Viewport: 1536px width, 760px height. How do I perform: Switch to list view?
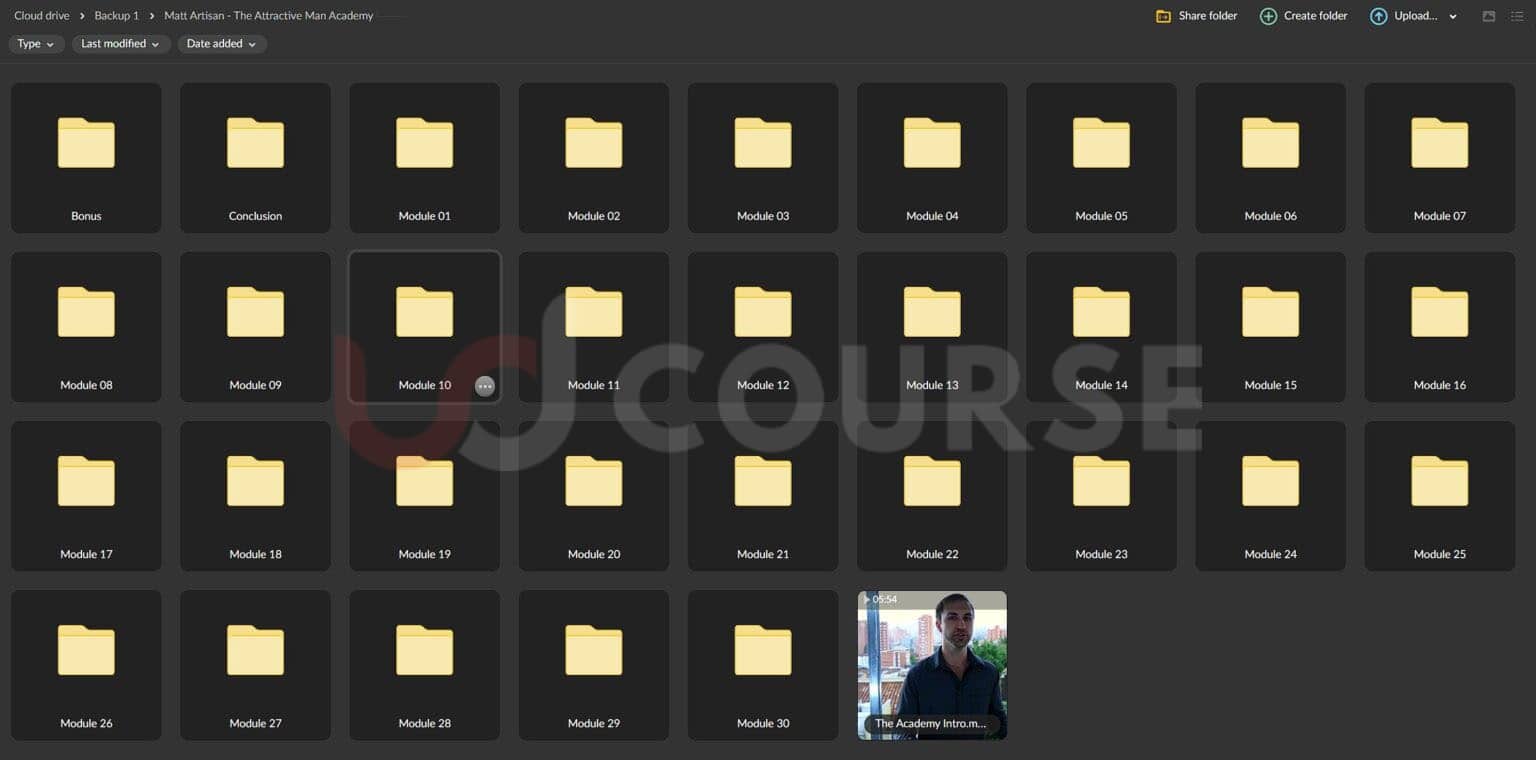[1517, 16]
